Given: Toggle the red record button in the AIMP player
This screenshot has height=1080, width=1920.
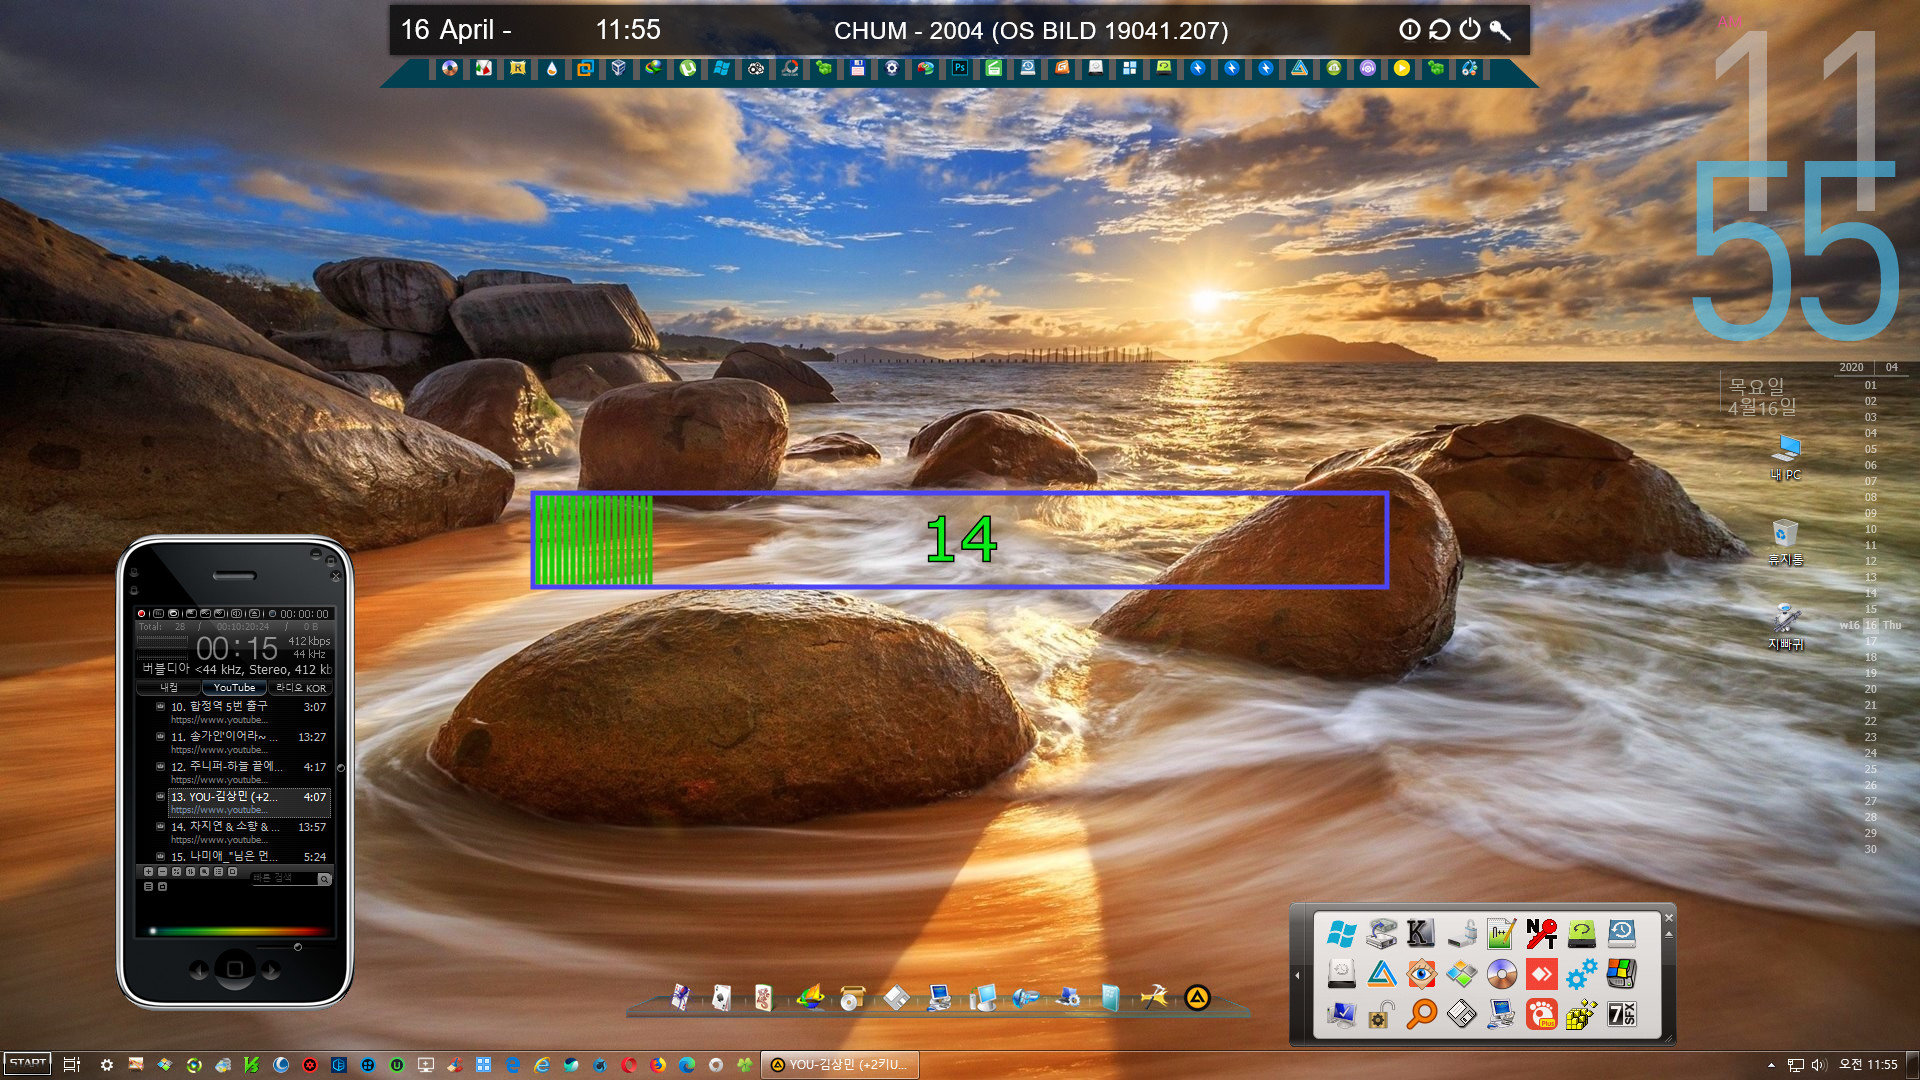Looking at the screenshot, I should [141, 614].
